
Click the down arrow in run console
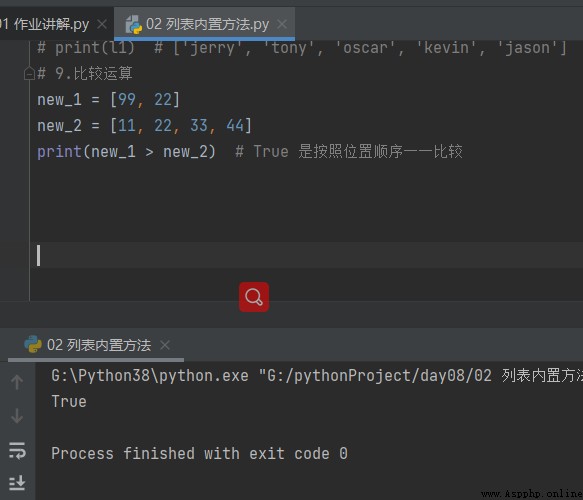click(x=17, y=416)
